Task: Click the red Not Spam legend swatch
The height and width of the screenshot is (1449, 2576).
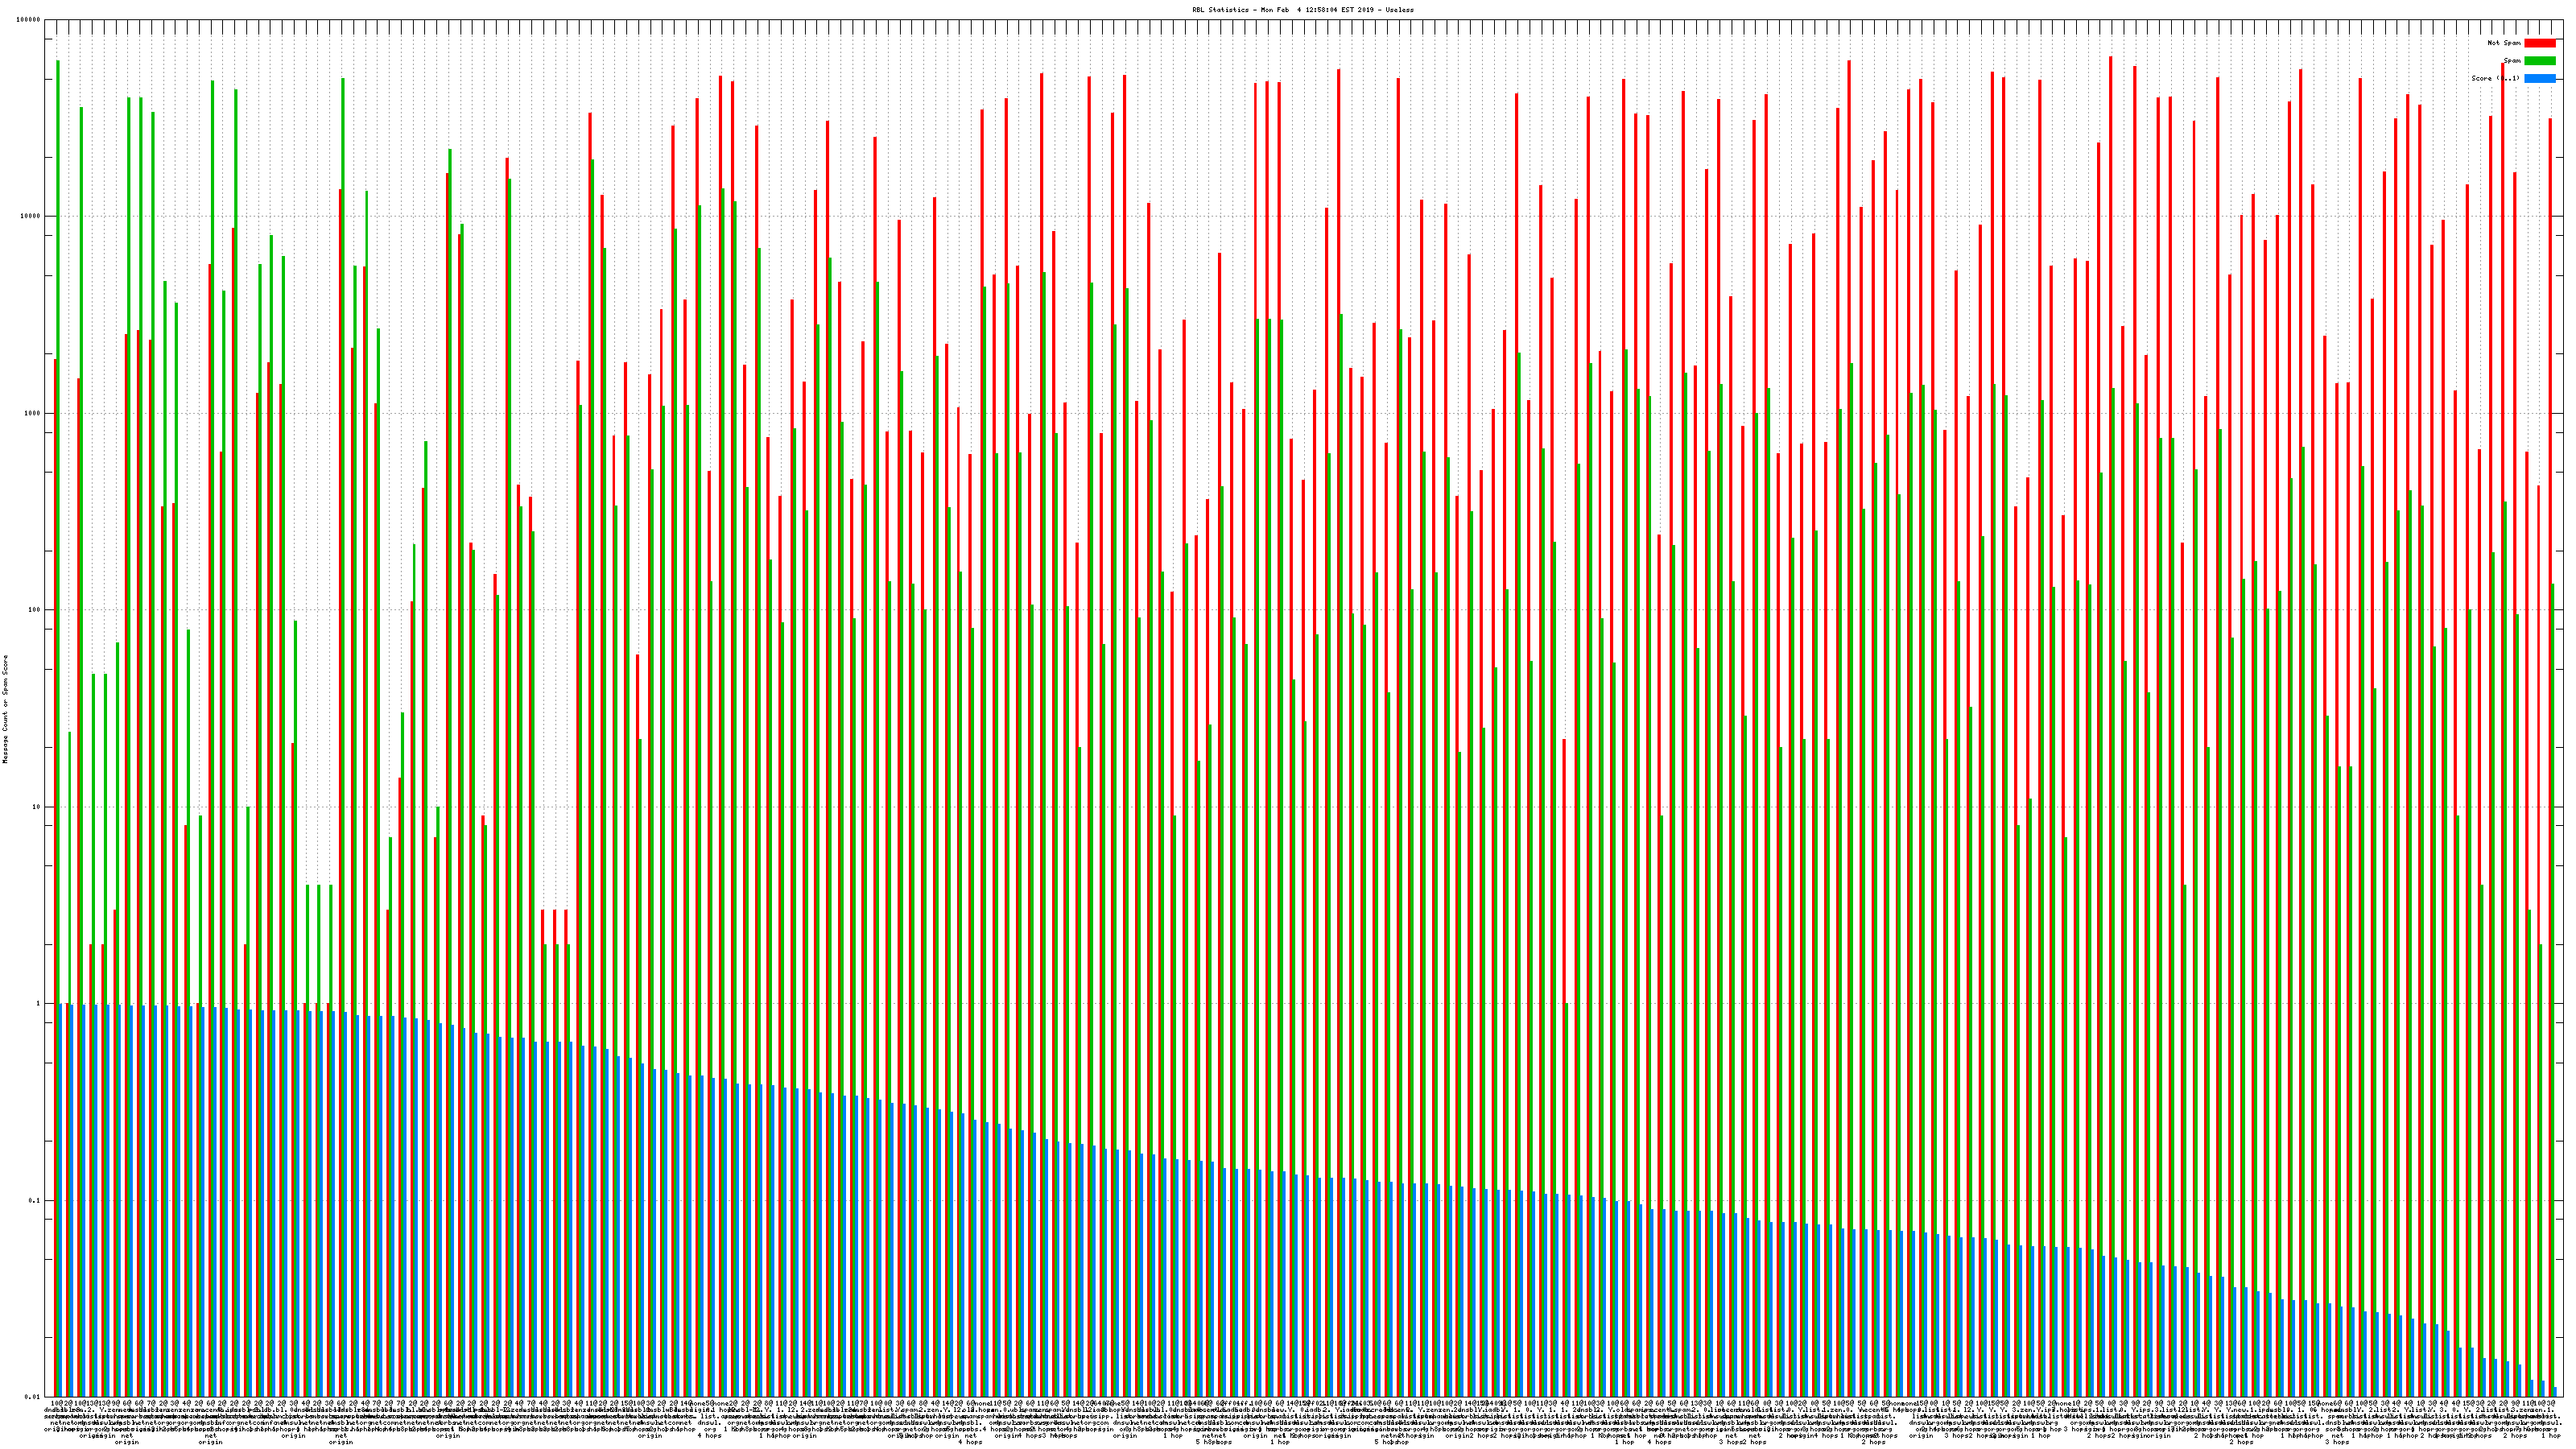Action: 2539,43
